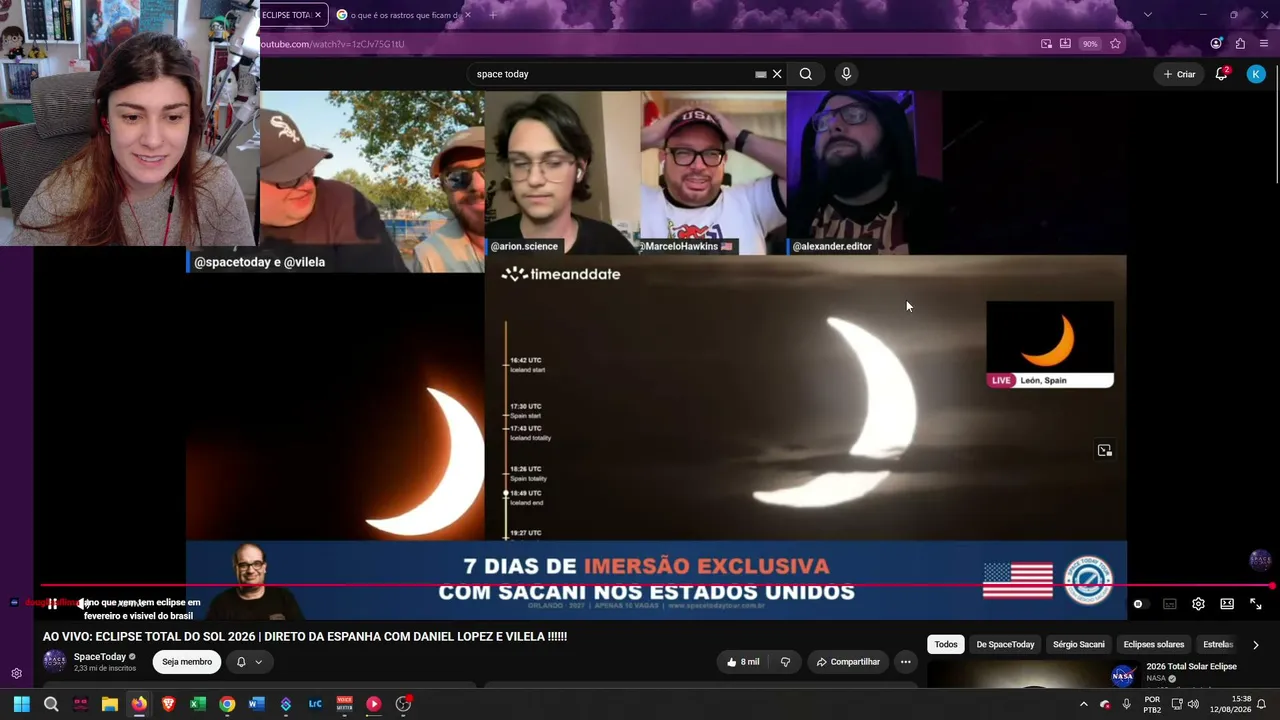
Task: Enter fullscreen mode in the player
Action: tap(1256, 604)
